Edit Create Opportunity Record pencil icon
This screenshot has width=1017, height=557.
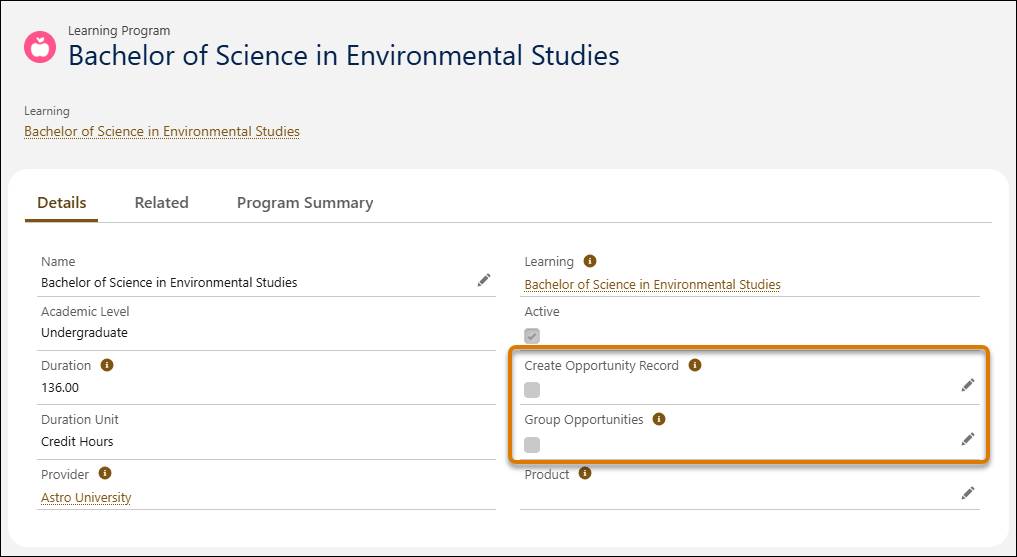tap(968, 385)
